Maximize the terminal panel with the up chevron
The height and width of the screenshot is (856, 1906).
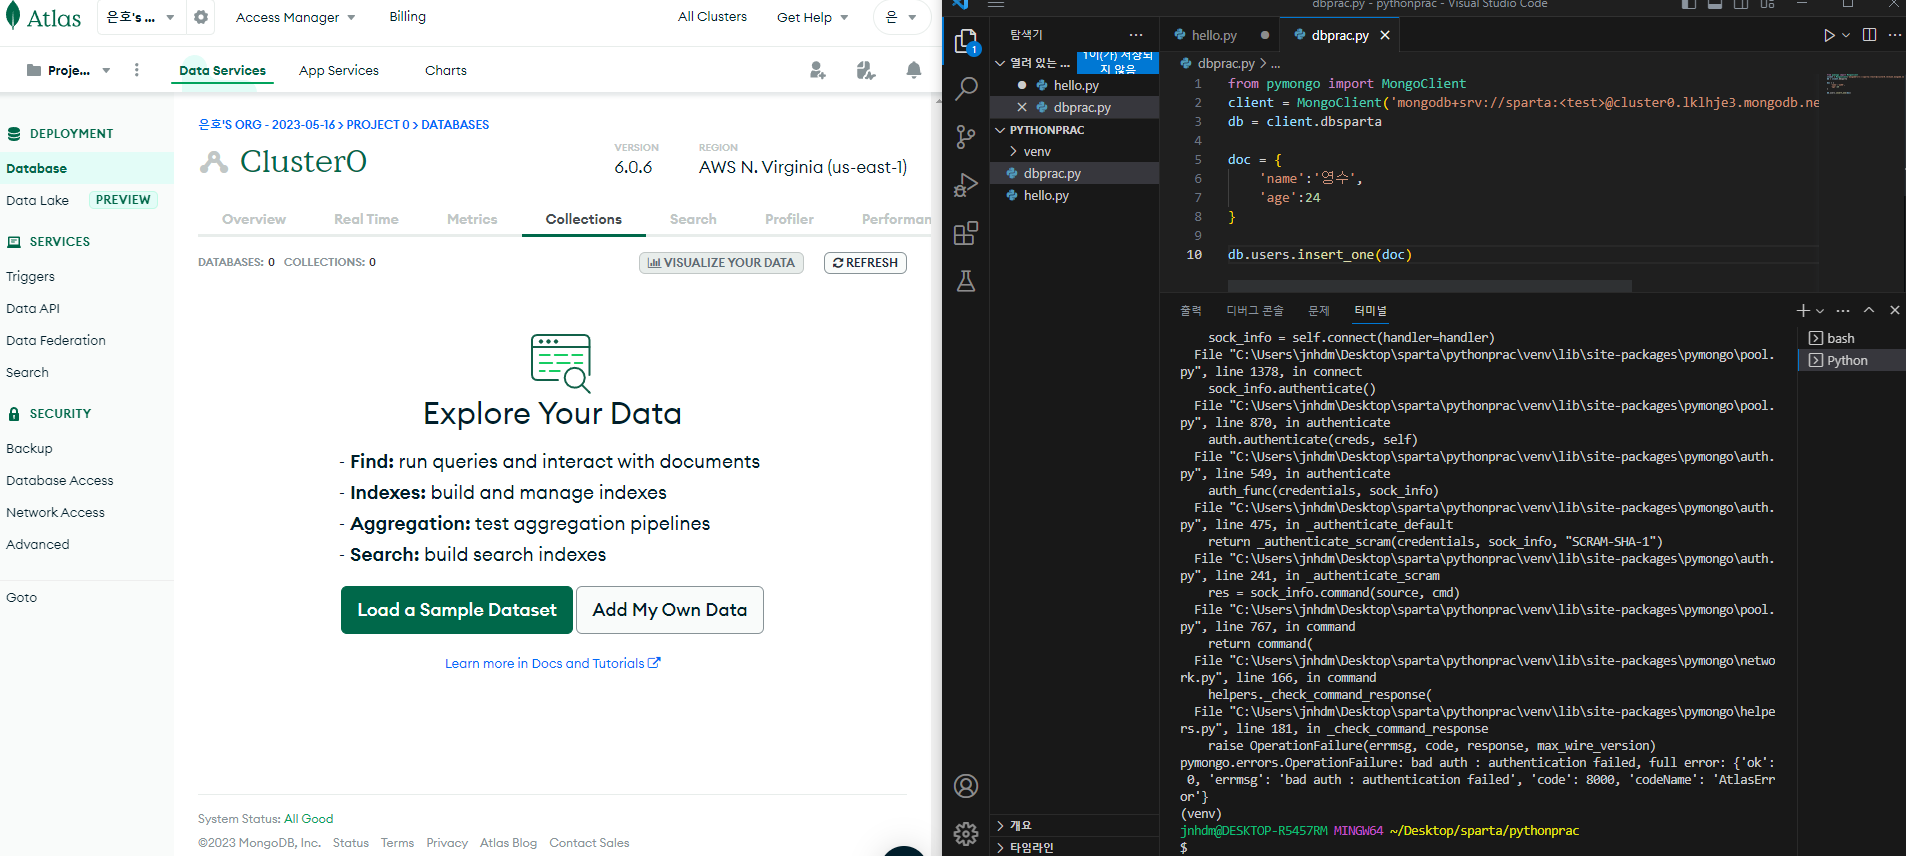click(x=1869, y=311)
